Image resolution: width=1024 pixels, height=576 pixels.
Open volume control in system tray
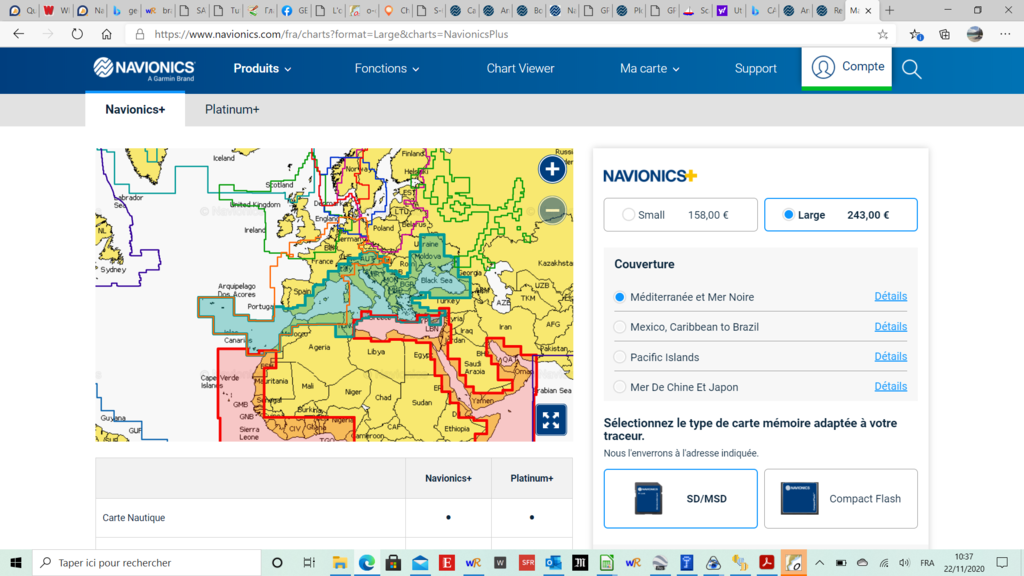pos(904,562)
